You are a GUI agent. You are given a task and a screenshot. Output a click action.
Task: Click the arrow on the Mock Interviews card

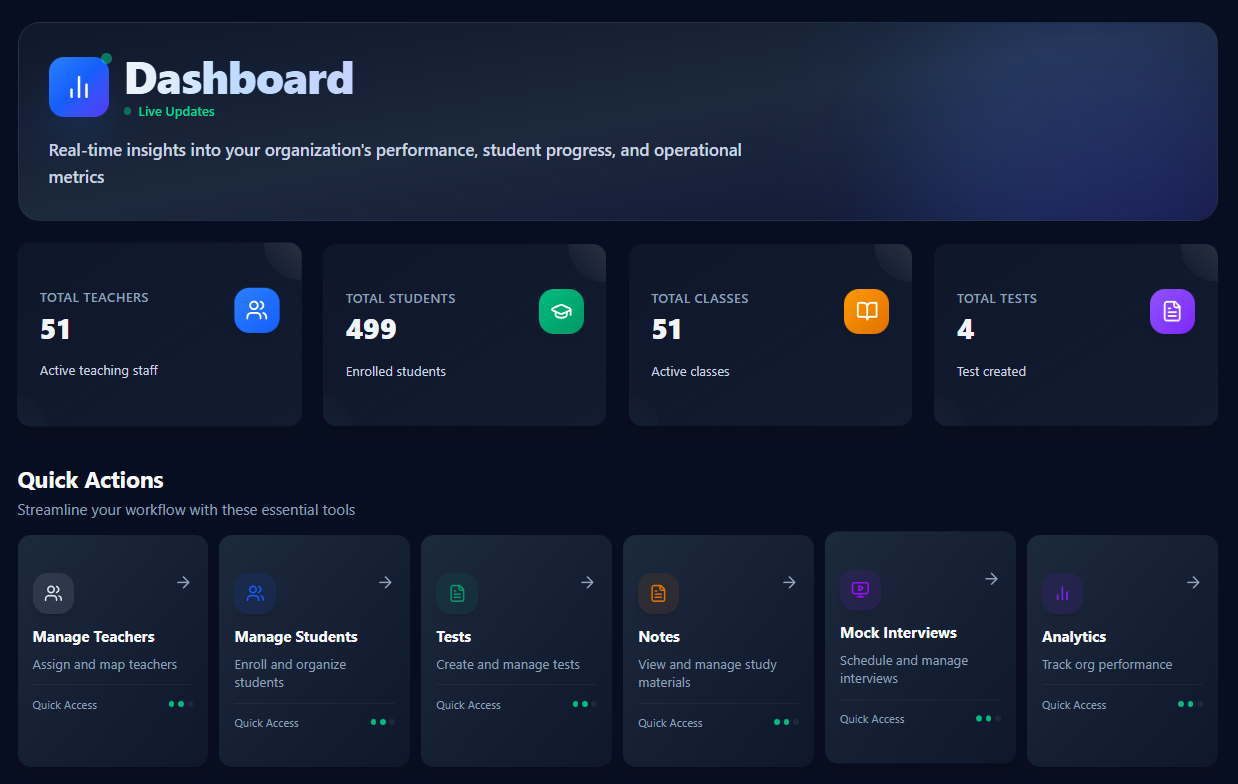(x=991, y=578)
